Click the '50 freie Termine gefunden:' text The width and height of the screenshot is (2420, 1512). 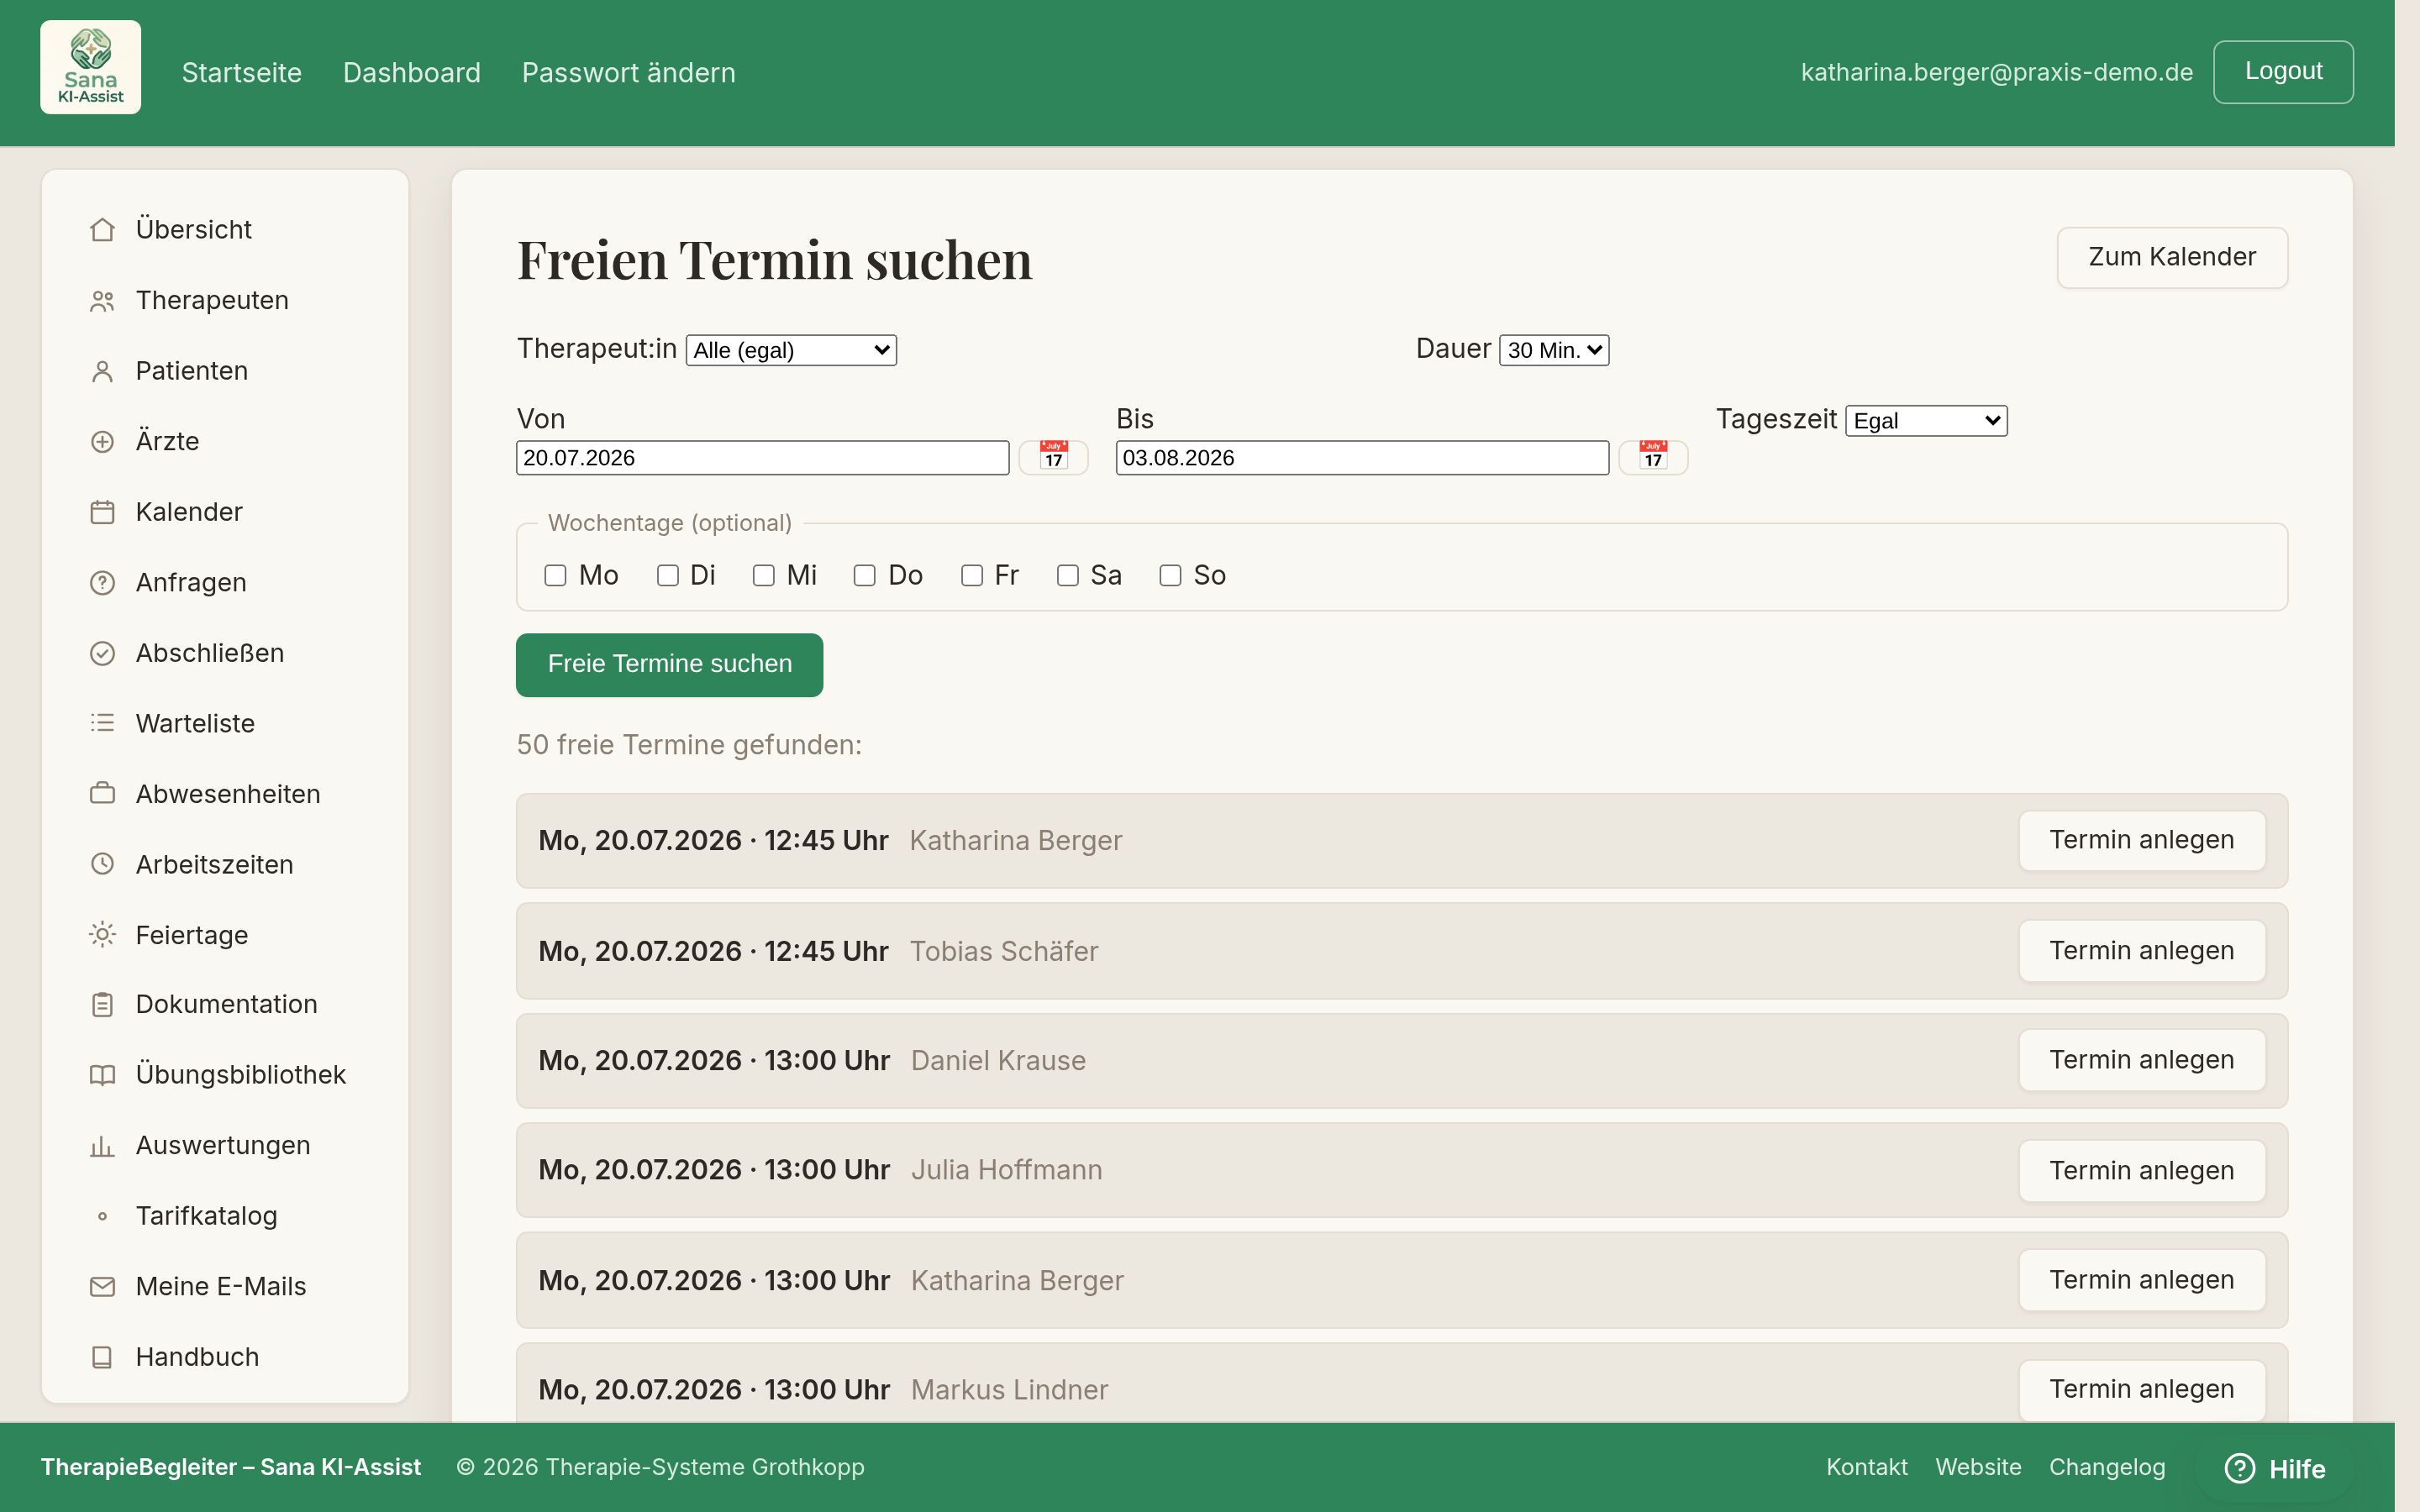tap(689, 745)
